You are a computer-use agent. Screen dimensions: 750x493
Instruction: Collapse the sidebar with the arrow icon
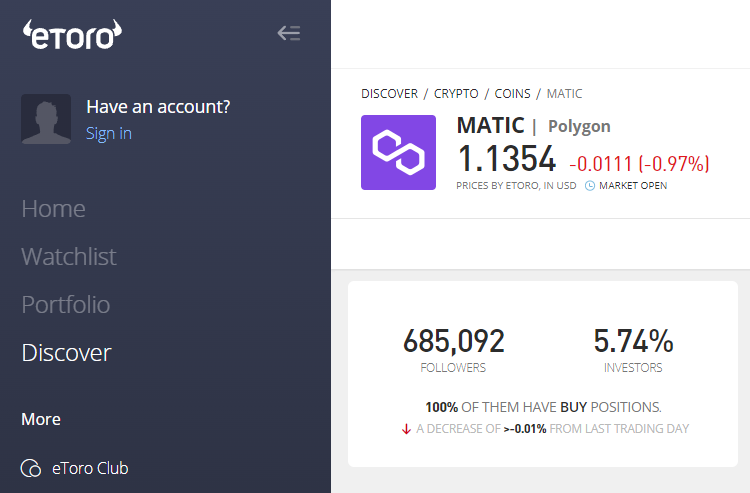[x=289, y=33]
